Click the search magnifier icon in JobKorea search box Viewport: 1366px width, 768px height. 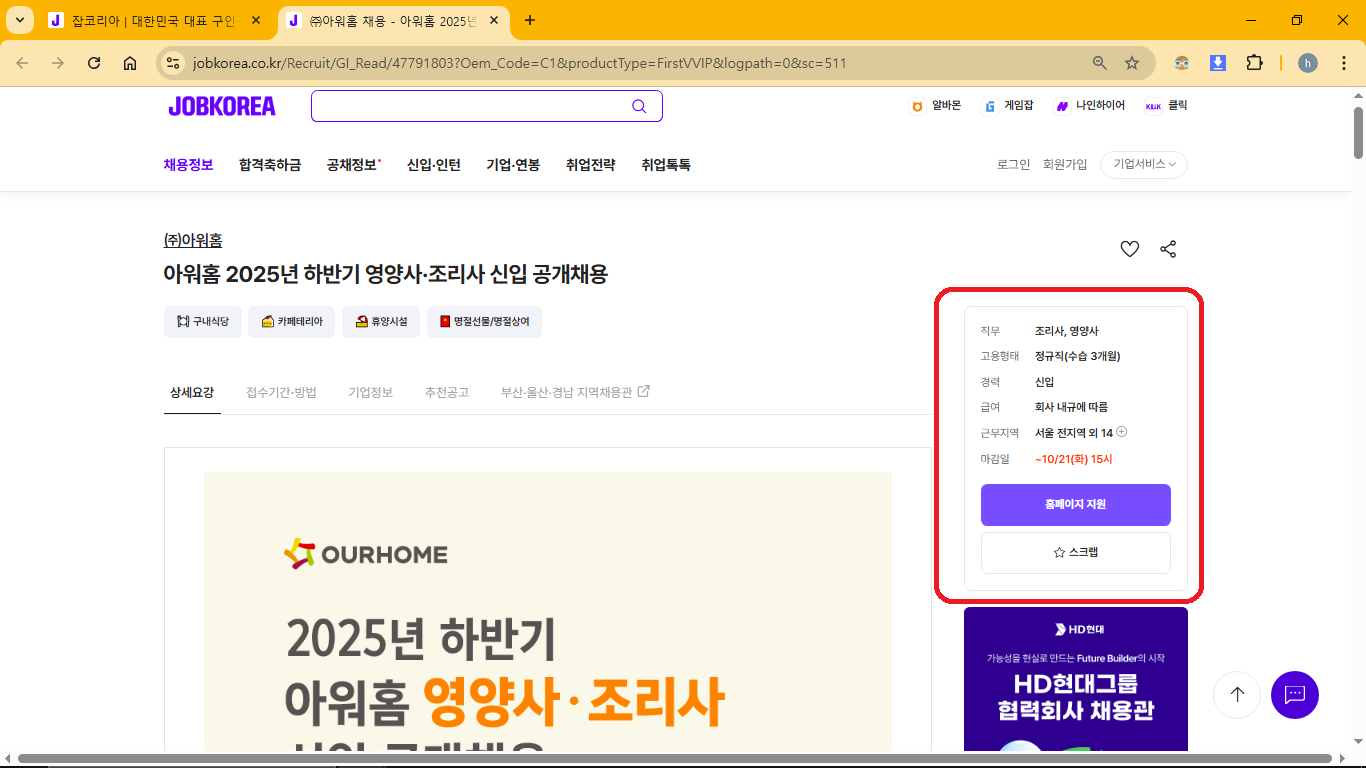[639, 107]
